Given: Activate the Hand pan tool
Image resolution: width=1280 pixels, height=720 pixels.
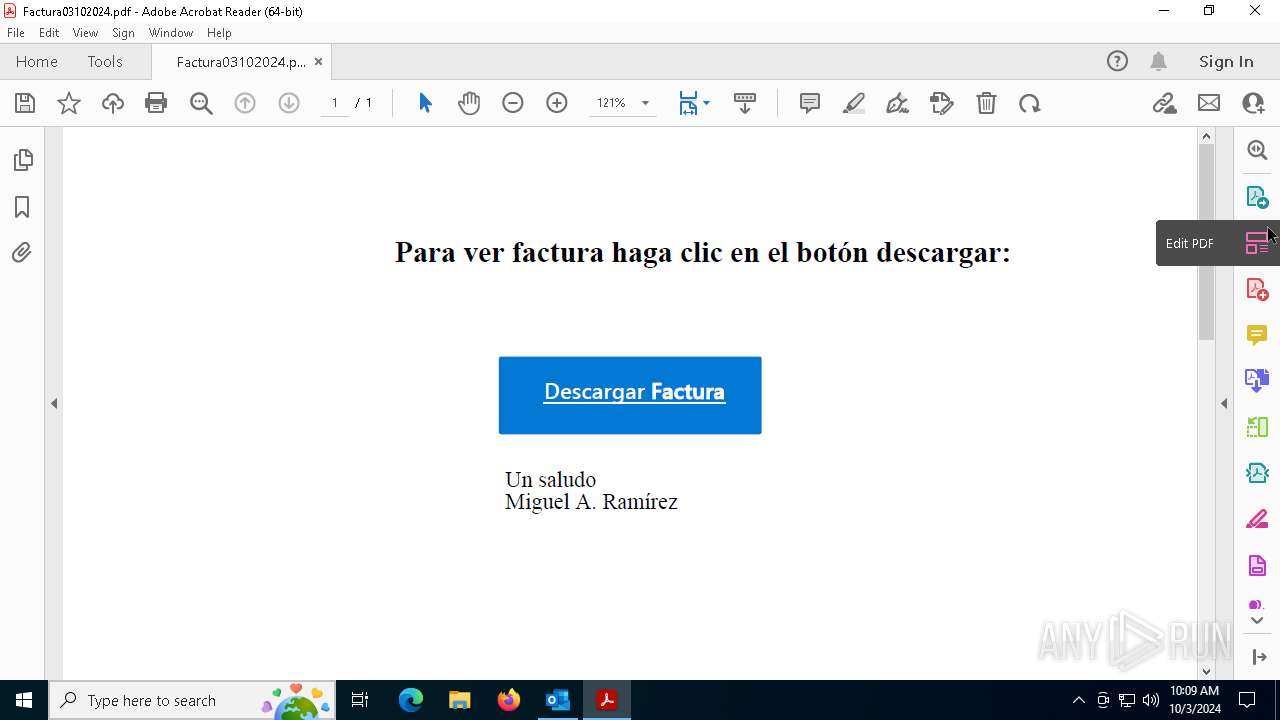Looking at the screenshot, I should [x=469, y=103].
